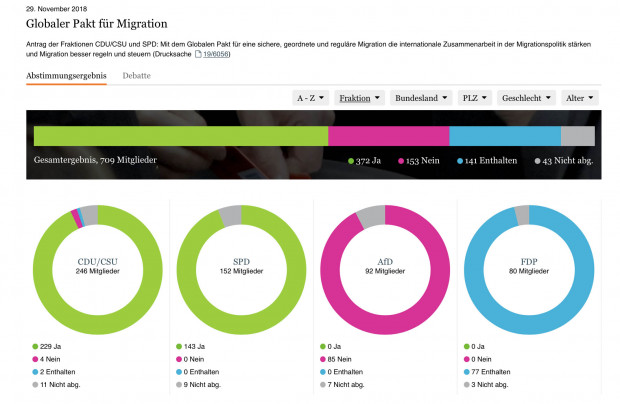The image size is (620, 404).
Task: Open the Fraktion filter dropdown
Action: pyautogui.click(x=359, y=98)
